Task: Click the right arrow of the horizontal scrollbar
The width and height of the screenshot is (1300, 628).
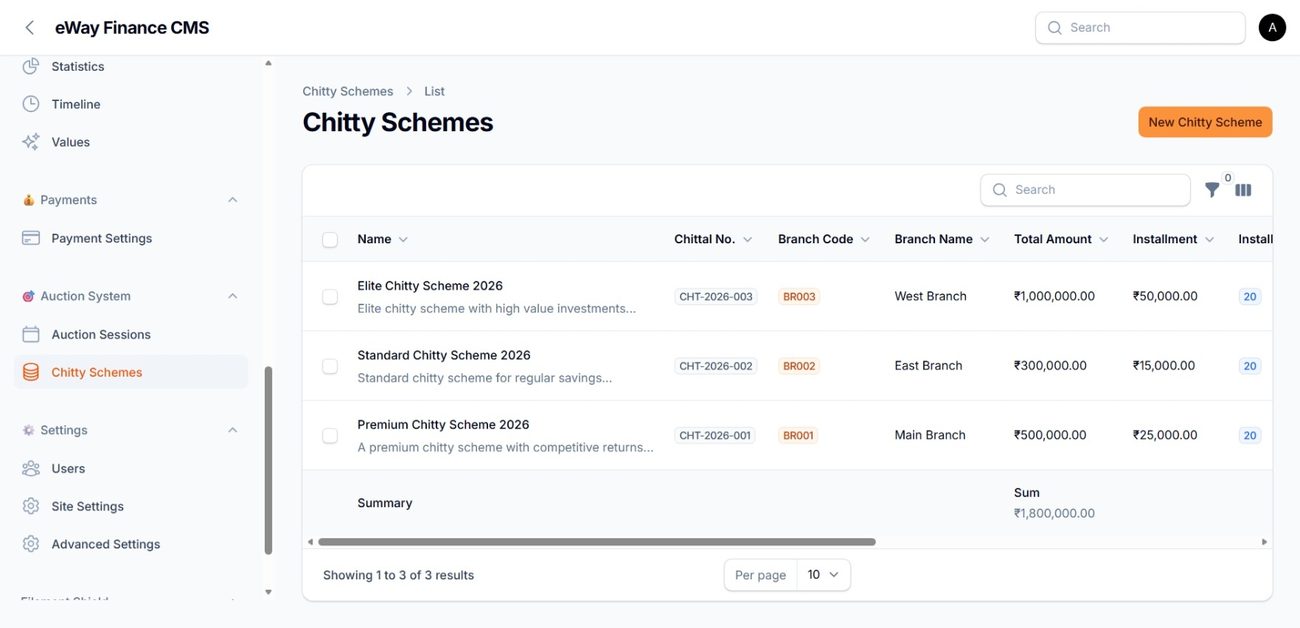Action: click(1264, 542)
